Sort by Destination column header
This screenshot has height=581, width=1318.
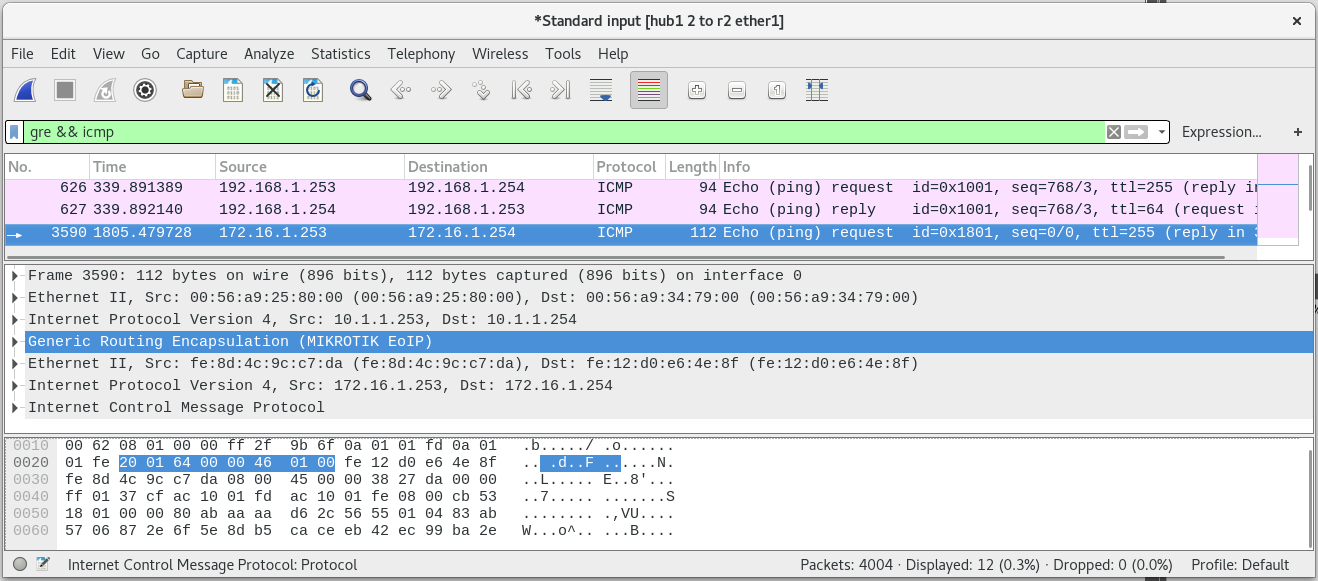pyautogui.click(x=498, y=167)
